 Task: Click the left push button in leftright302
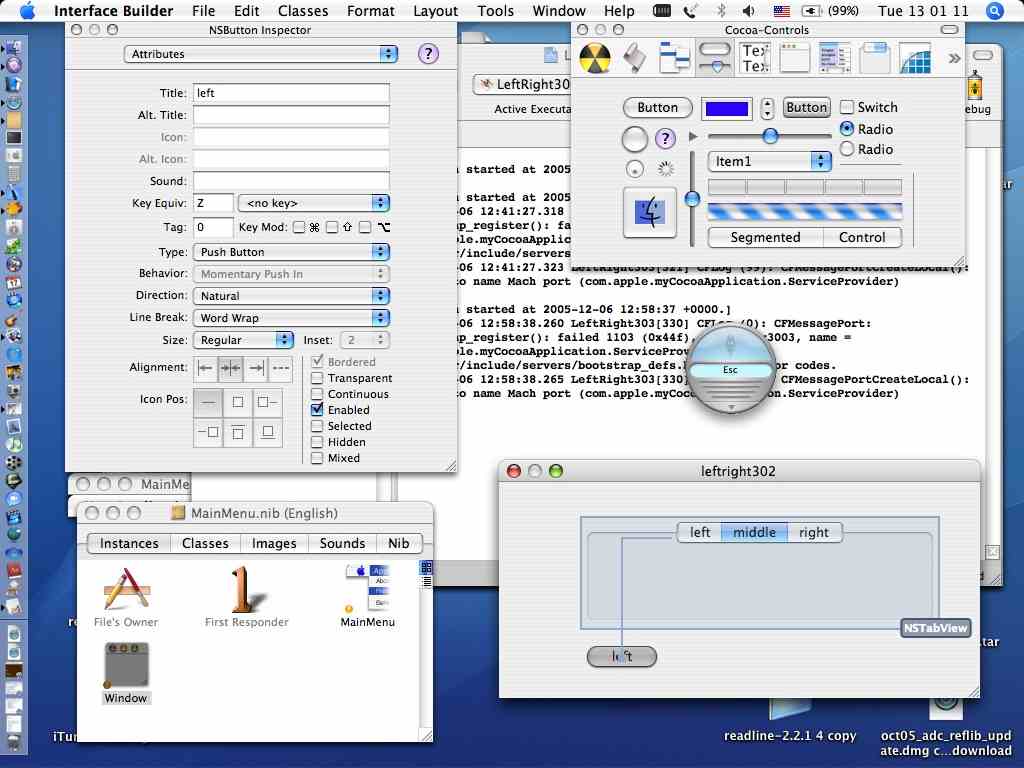(x=622, y=656)
